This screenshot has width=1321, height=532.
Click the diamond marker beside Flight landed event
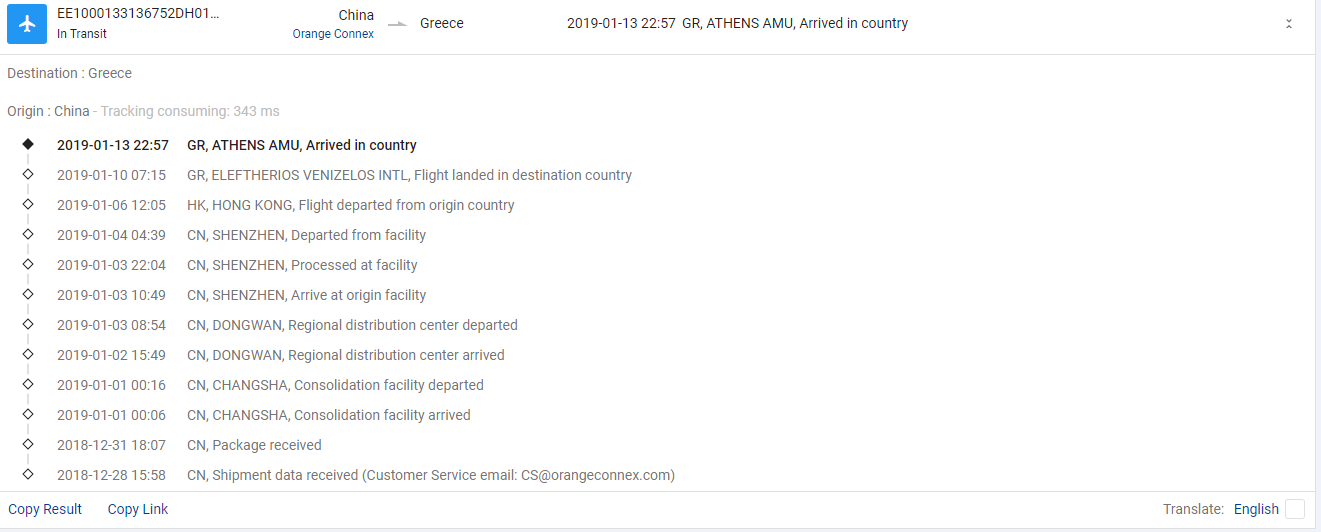pyautogui.click(x=28, y=174)
